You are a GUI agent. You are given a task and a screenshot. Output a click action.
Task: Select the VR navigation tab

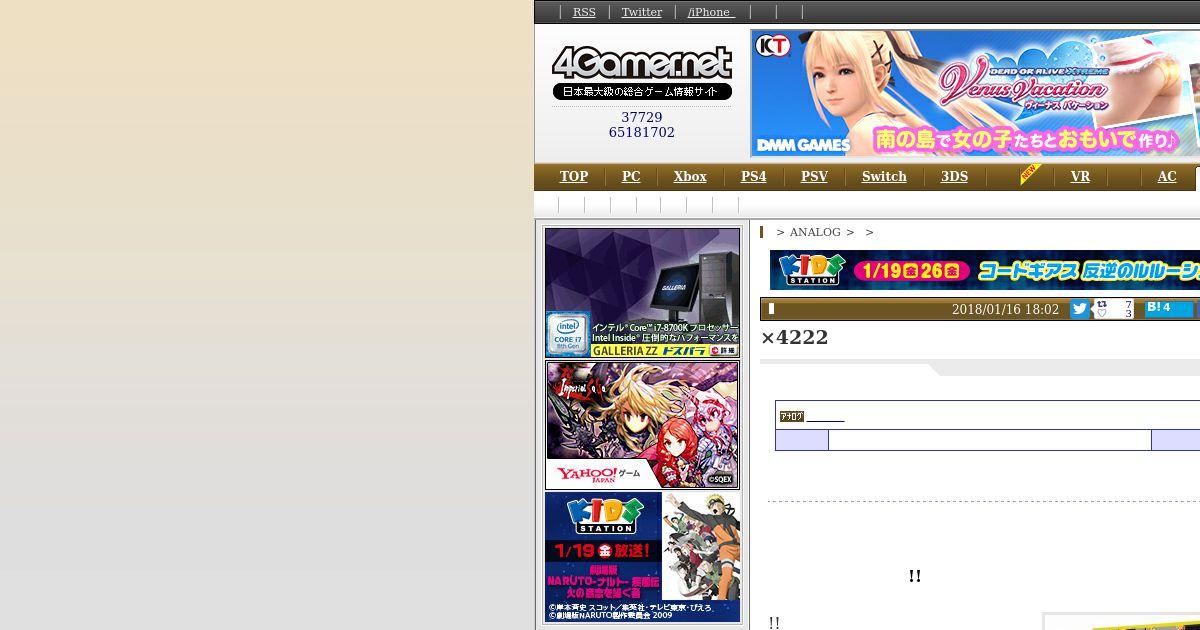pyautogui.click(x=1080, y=176)
